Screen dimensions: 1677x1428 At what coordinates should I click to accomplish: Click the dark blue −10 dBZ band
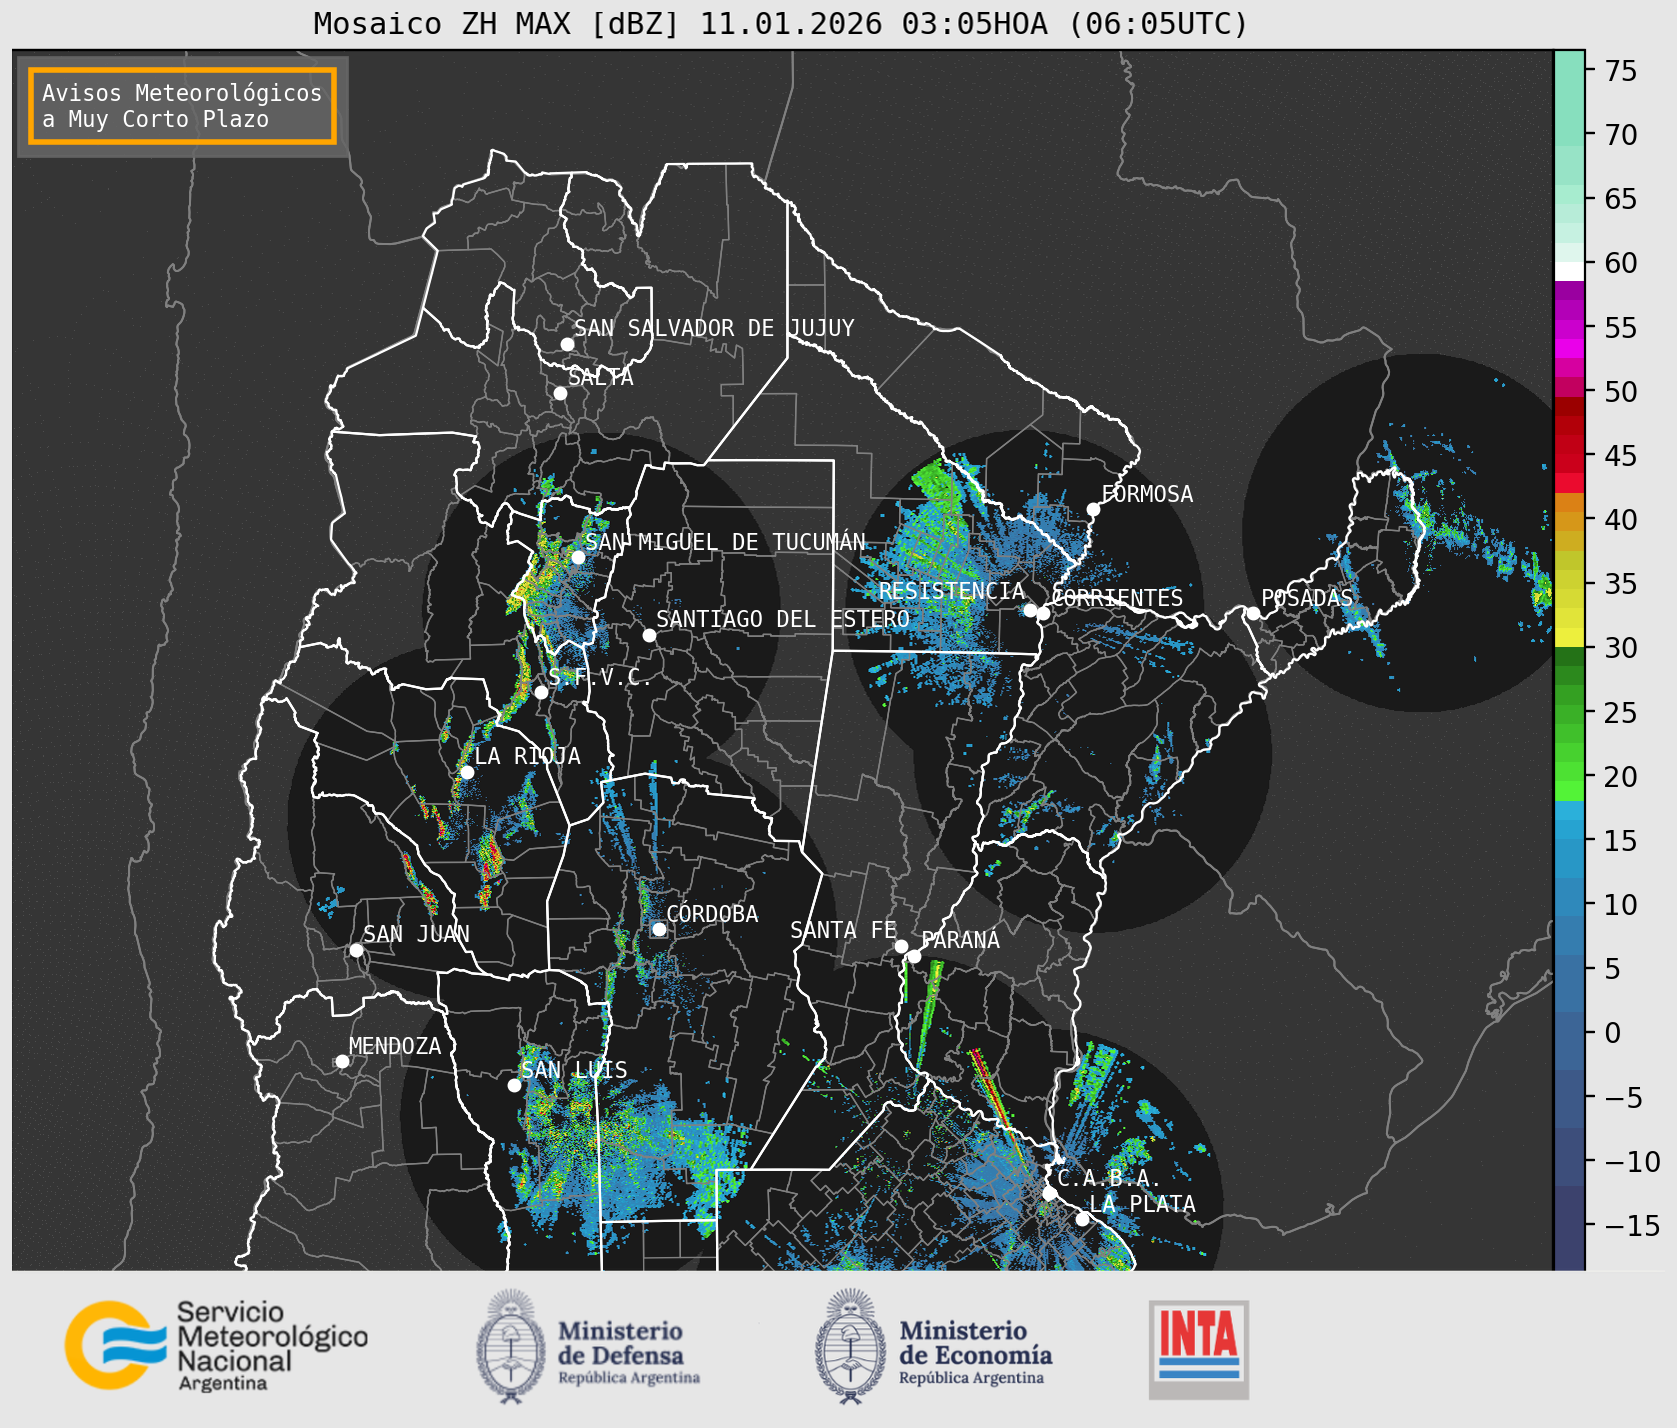1569,1157
